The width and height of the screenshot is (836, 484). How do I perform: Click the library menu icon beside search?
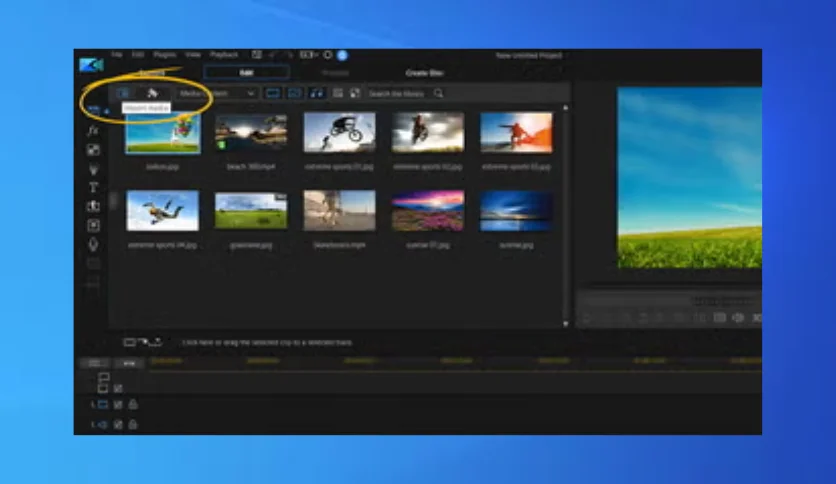coord(355,93)
